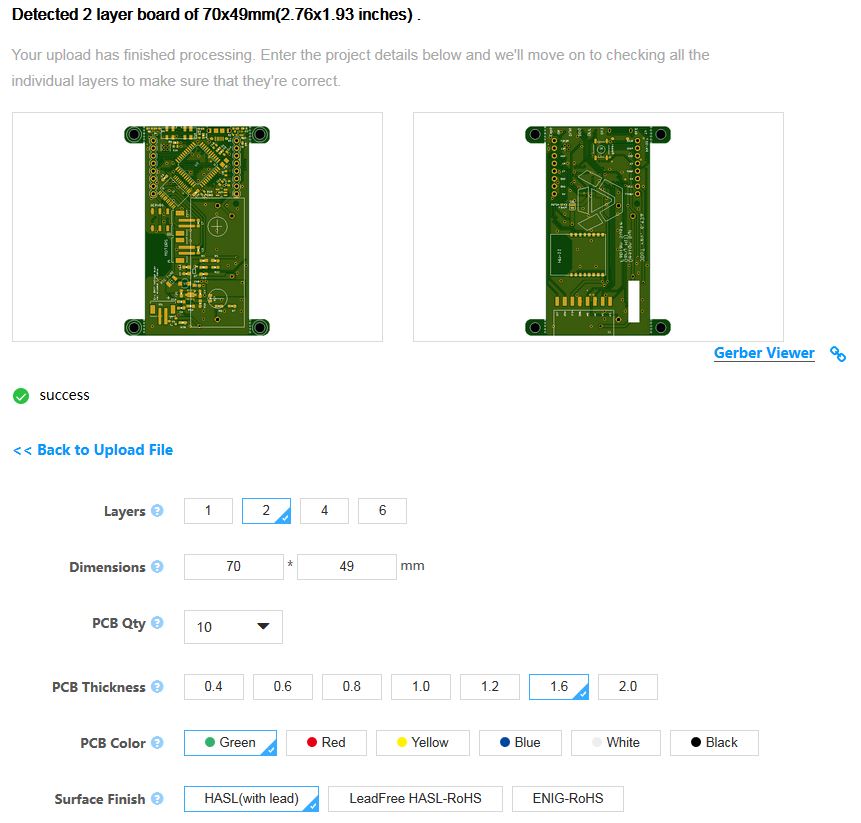Click the 'success' status text

(x=64, y=395)
